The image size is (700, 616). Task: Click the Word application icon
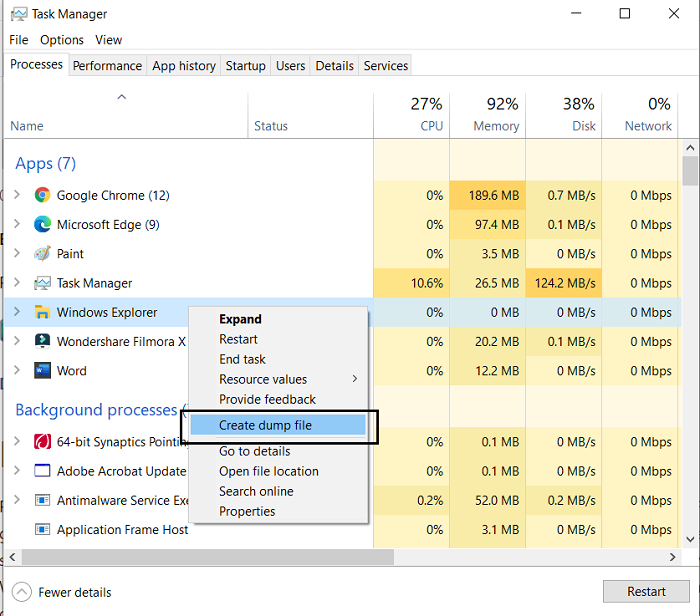[42, 371]
